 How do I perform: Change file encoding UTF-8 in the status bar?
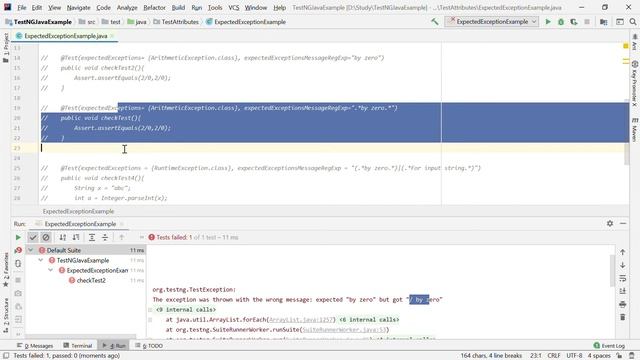click(574, 356)
